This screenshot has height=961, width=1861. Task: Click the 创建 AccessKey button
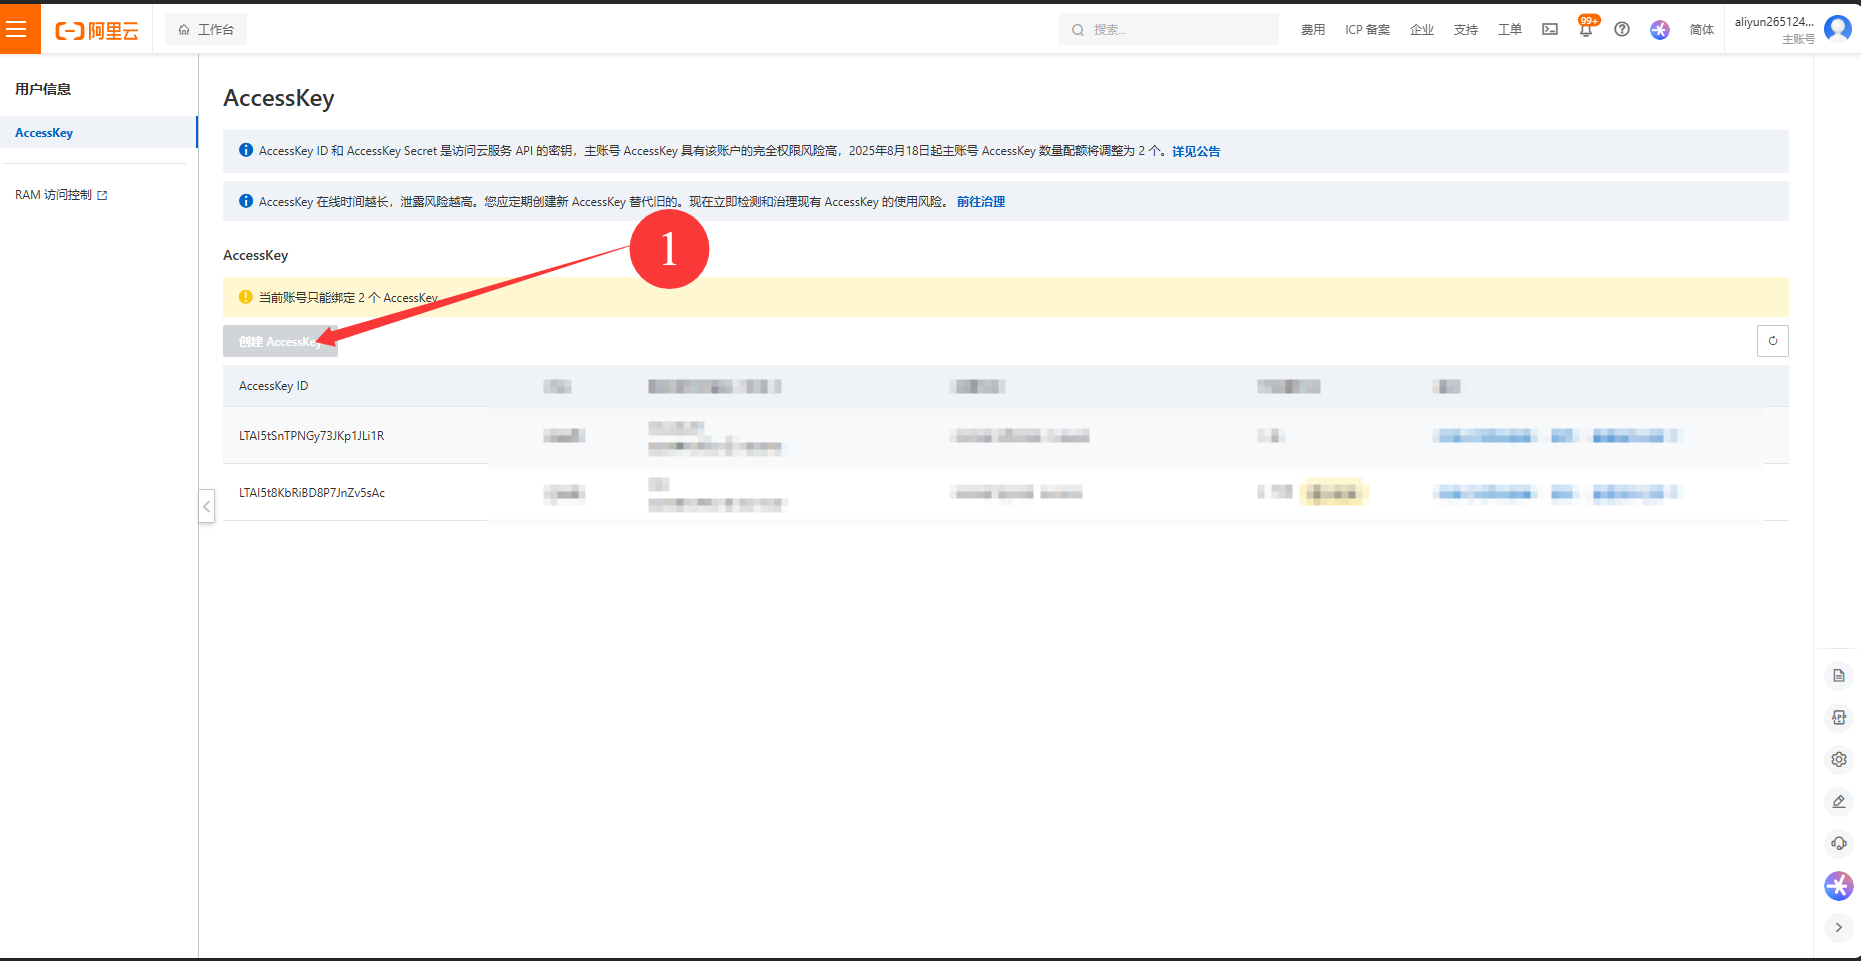[280, 342]
